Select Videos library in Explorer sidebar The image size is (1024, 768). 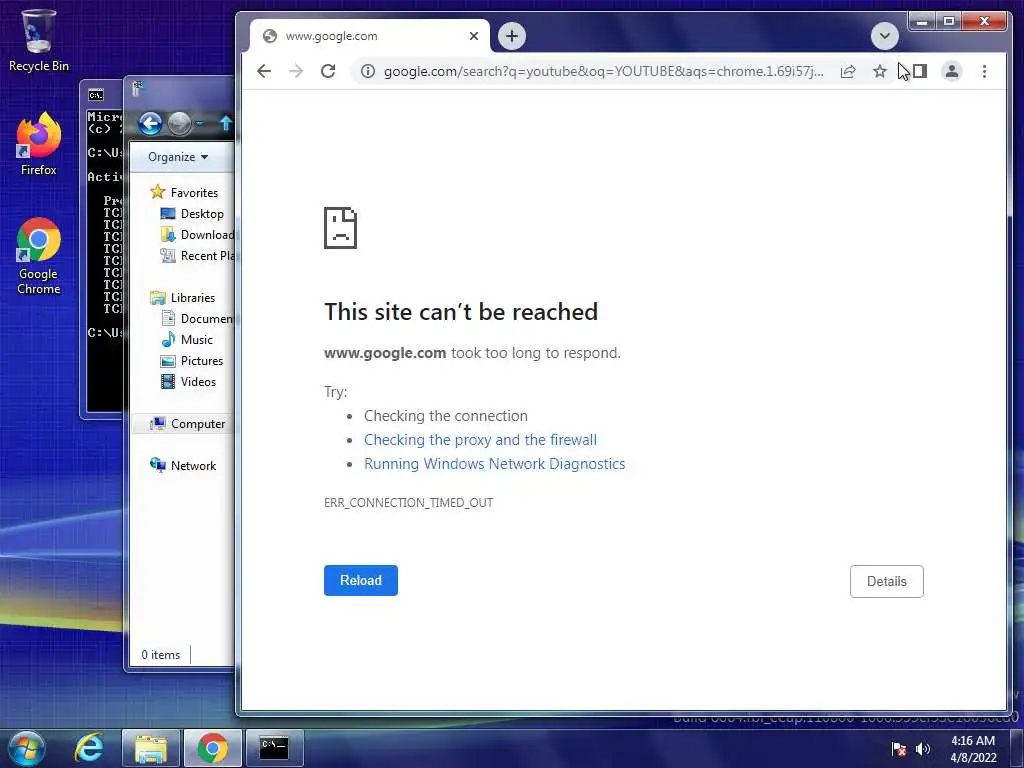(188, 381)
